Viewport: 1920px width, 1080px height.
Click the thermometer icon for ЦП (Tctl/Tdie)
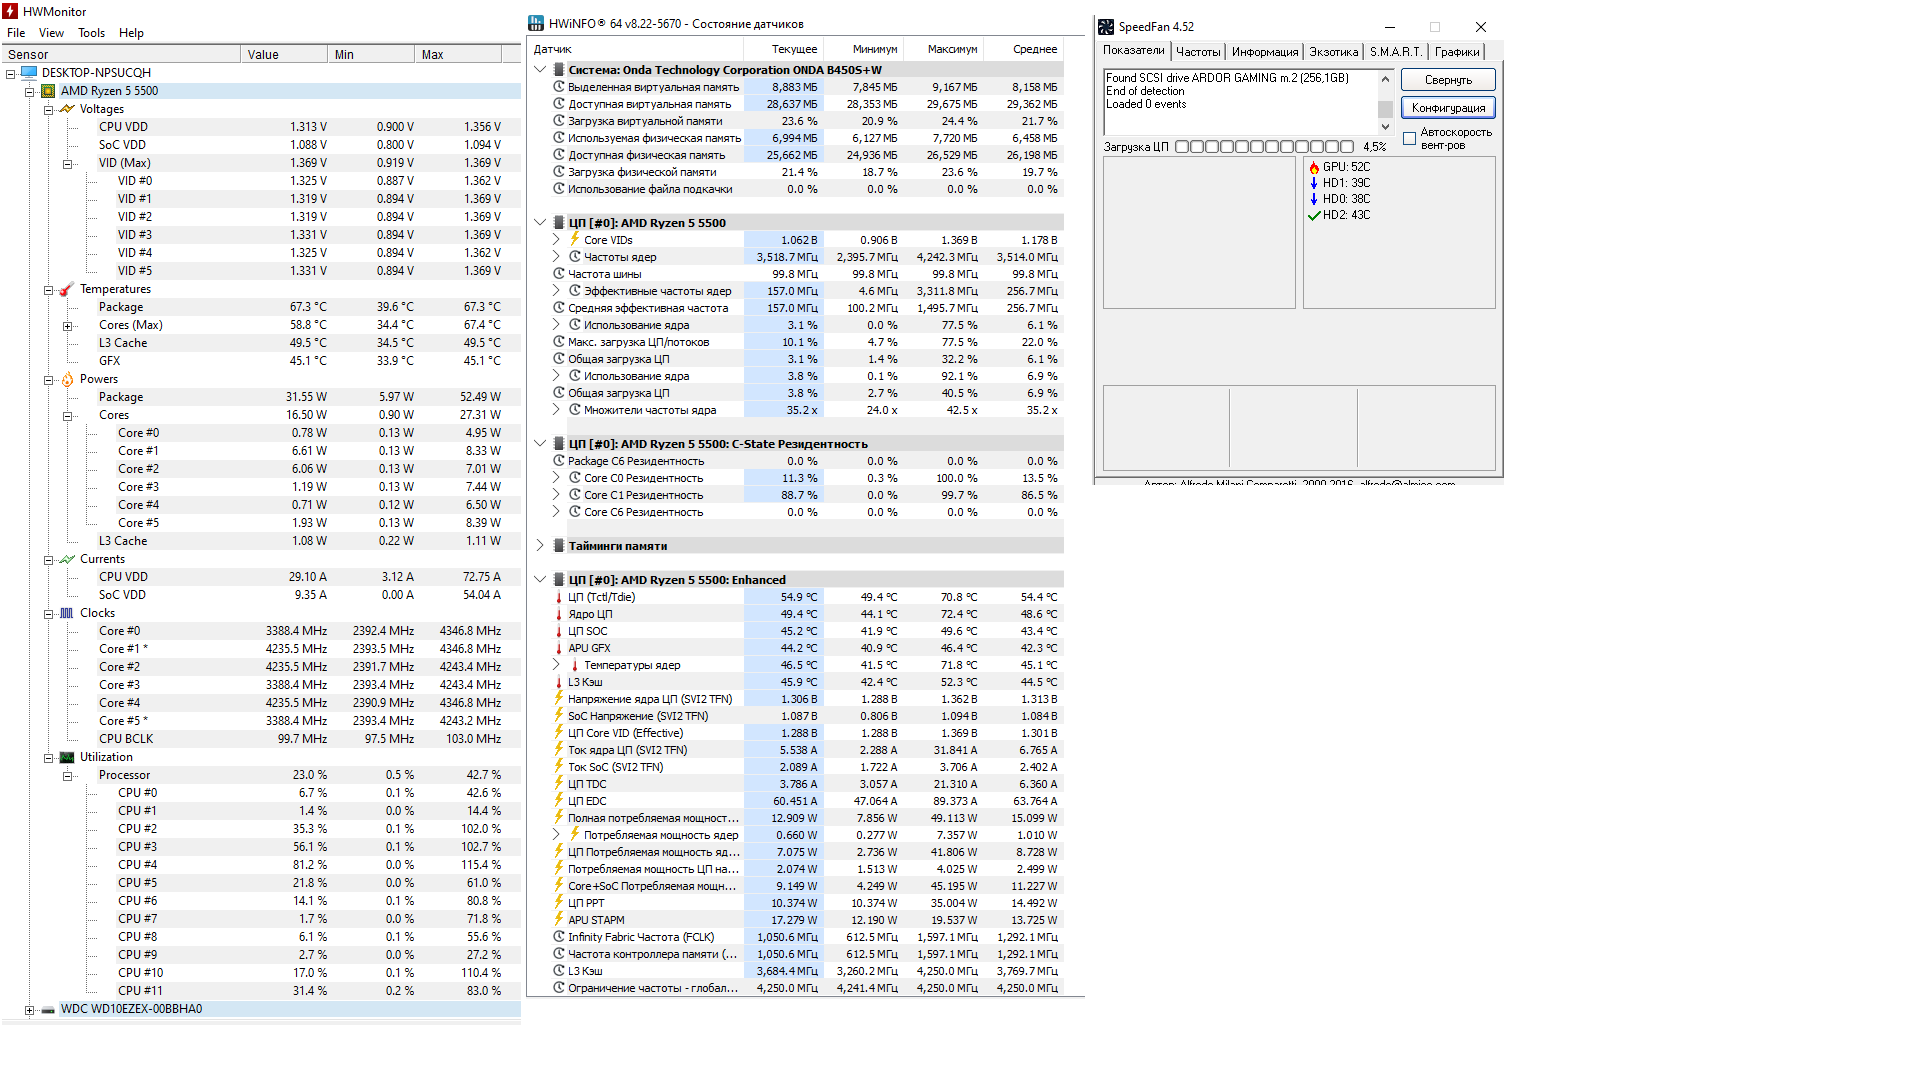point(559,597)
